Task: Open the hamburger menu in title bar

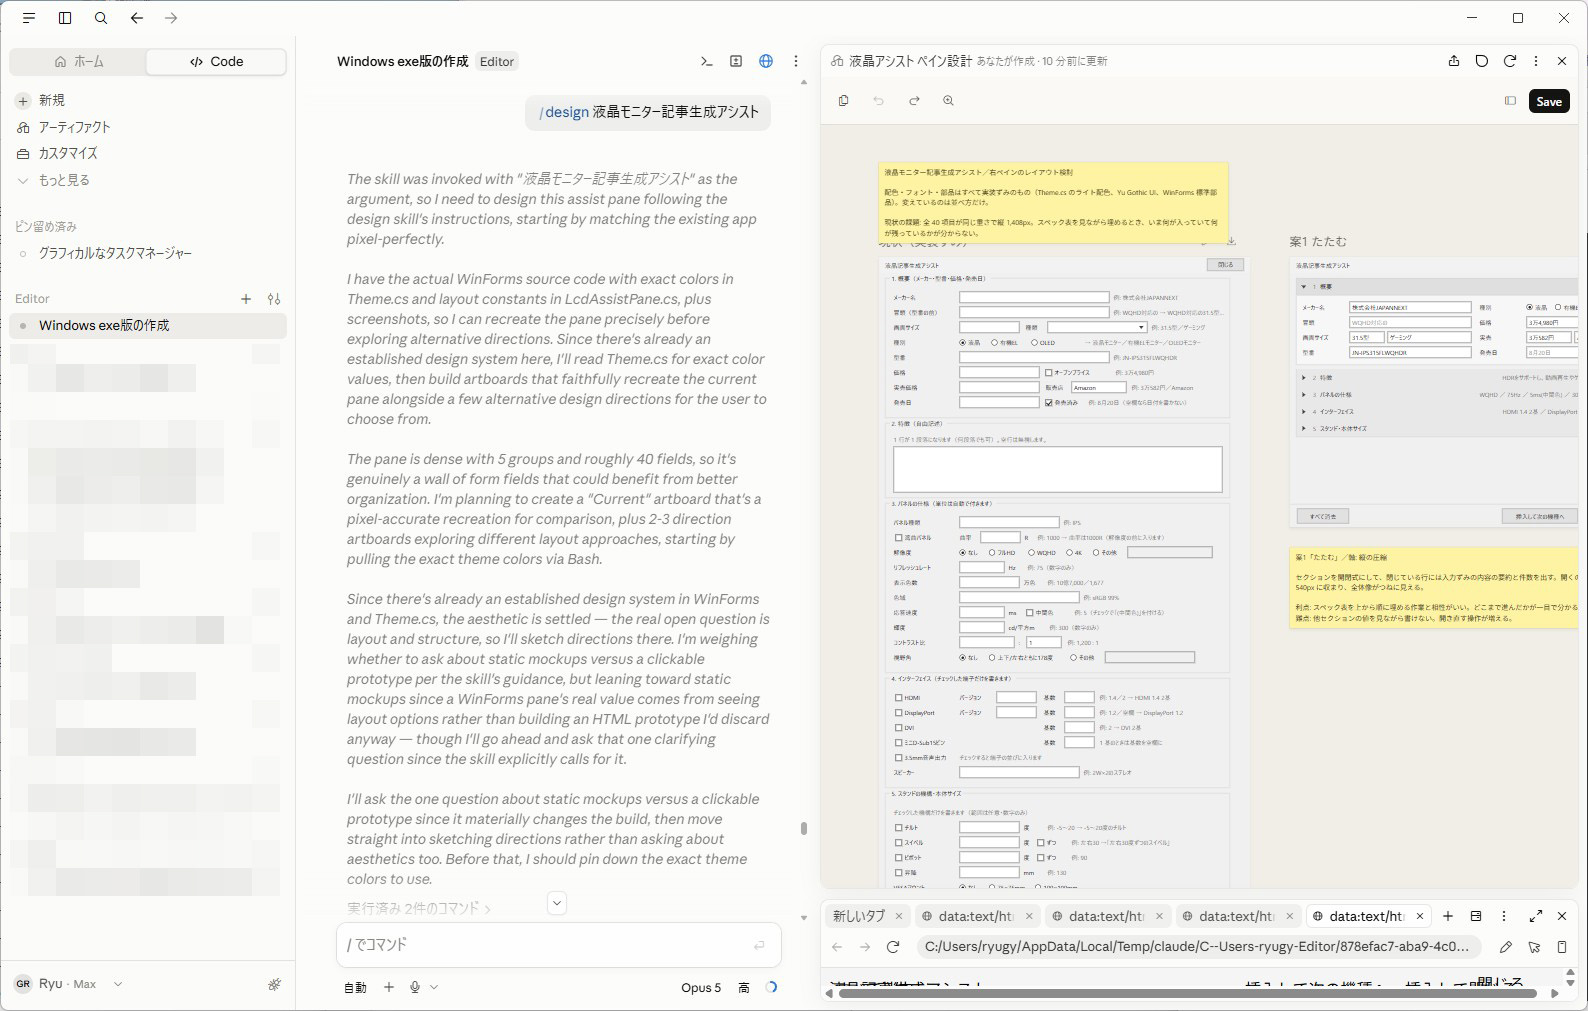Action: pyautogui.click(x=29, y=18)
